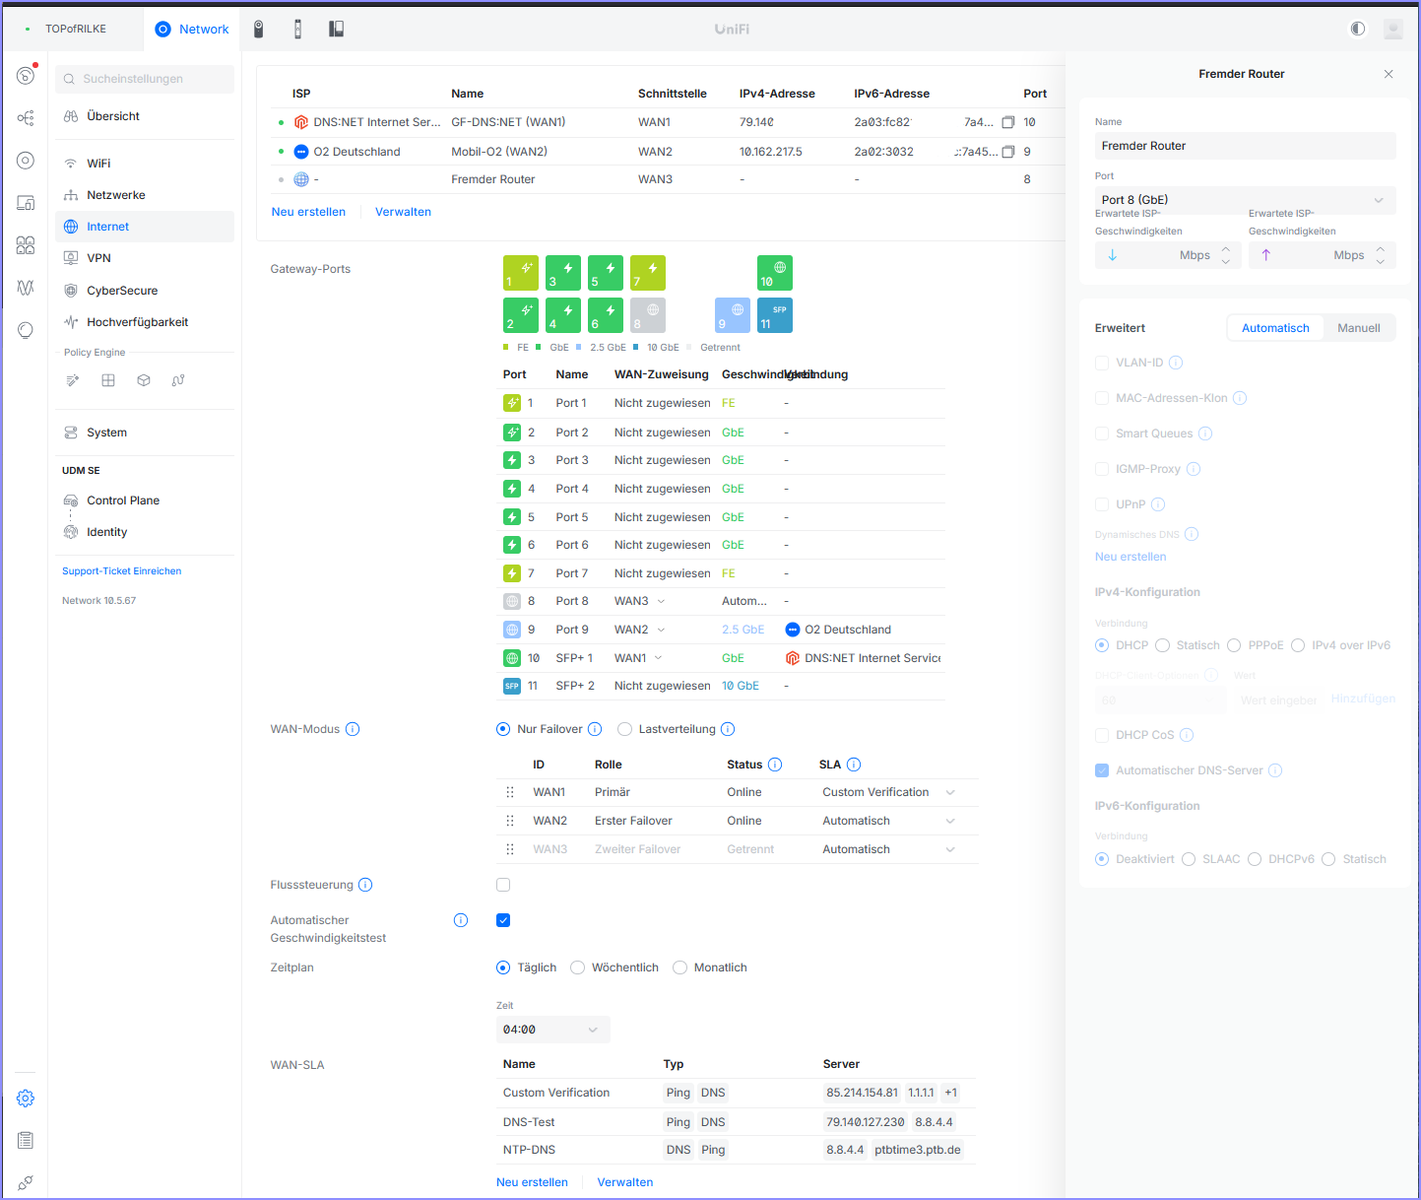
Task: Close the Fremder Router panel
Action: (x=1388, y=74)
